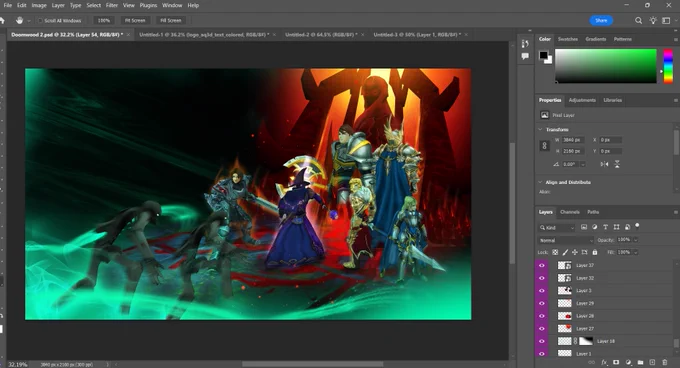This screenshot has height=368, width=680.
Task: Filter layers by shape layers icon
Action: pos(616,227)
